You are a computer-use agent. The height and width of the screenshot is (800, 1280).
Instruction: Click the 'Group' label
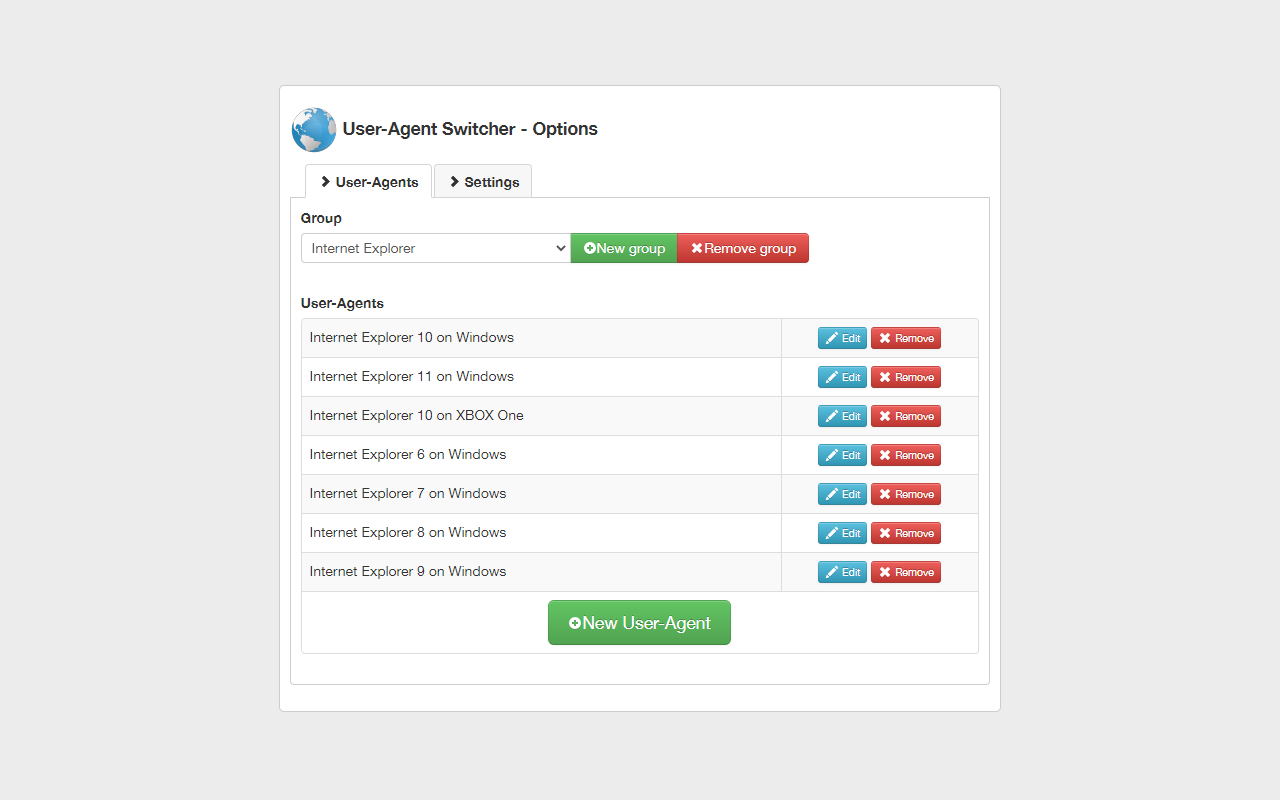pos(321,218)
